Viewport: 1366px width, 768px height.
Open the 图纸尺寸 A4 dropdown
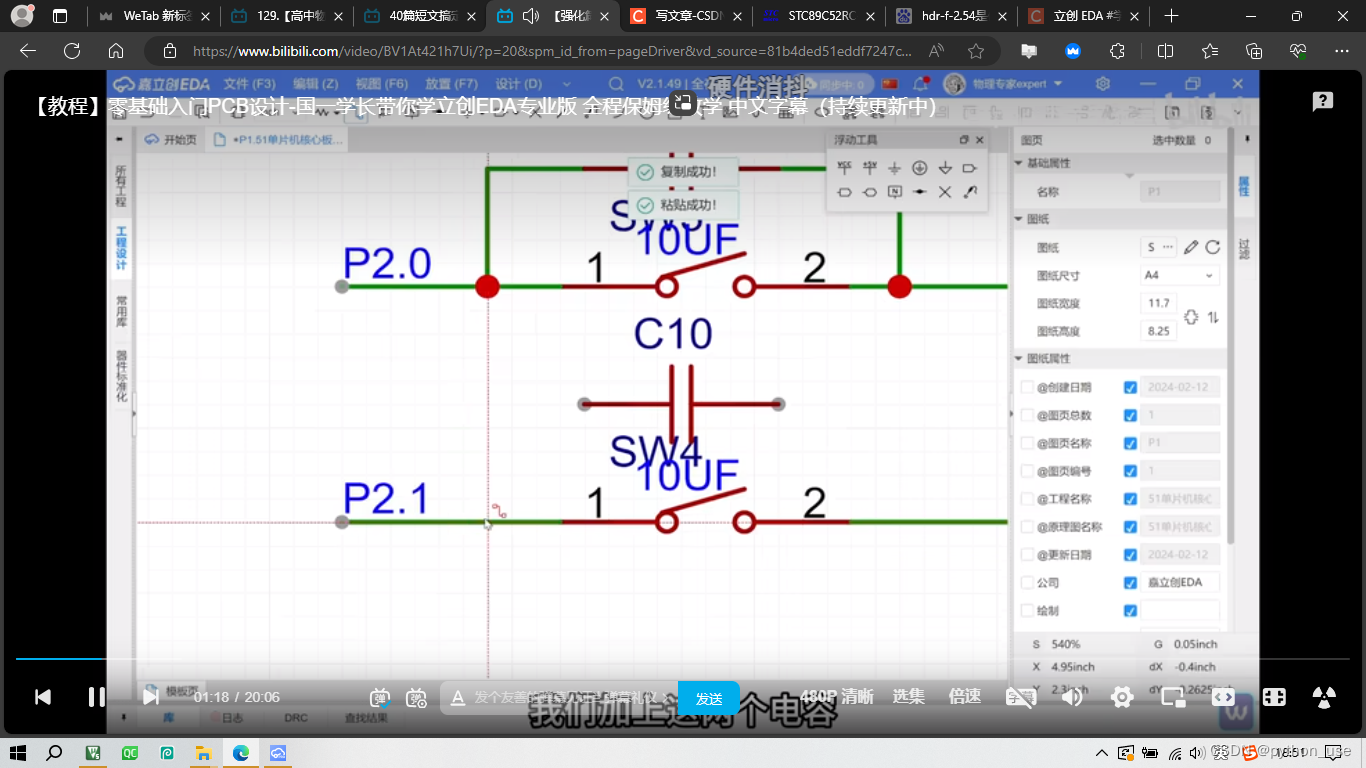(x=1179, y=275)
